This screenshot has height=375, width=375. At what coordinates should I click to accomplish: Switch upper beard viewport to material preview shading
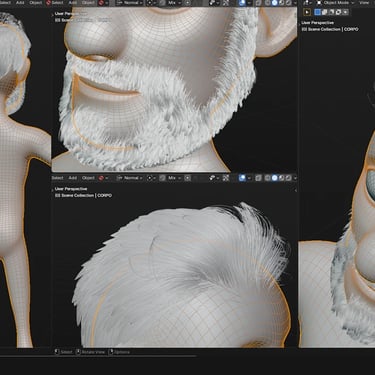click(281, 3)
